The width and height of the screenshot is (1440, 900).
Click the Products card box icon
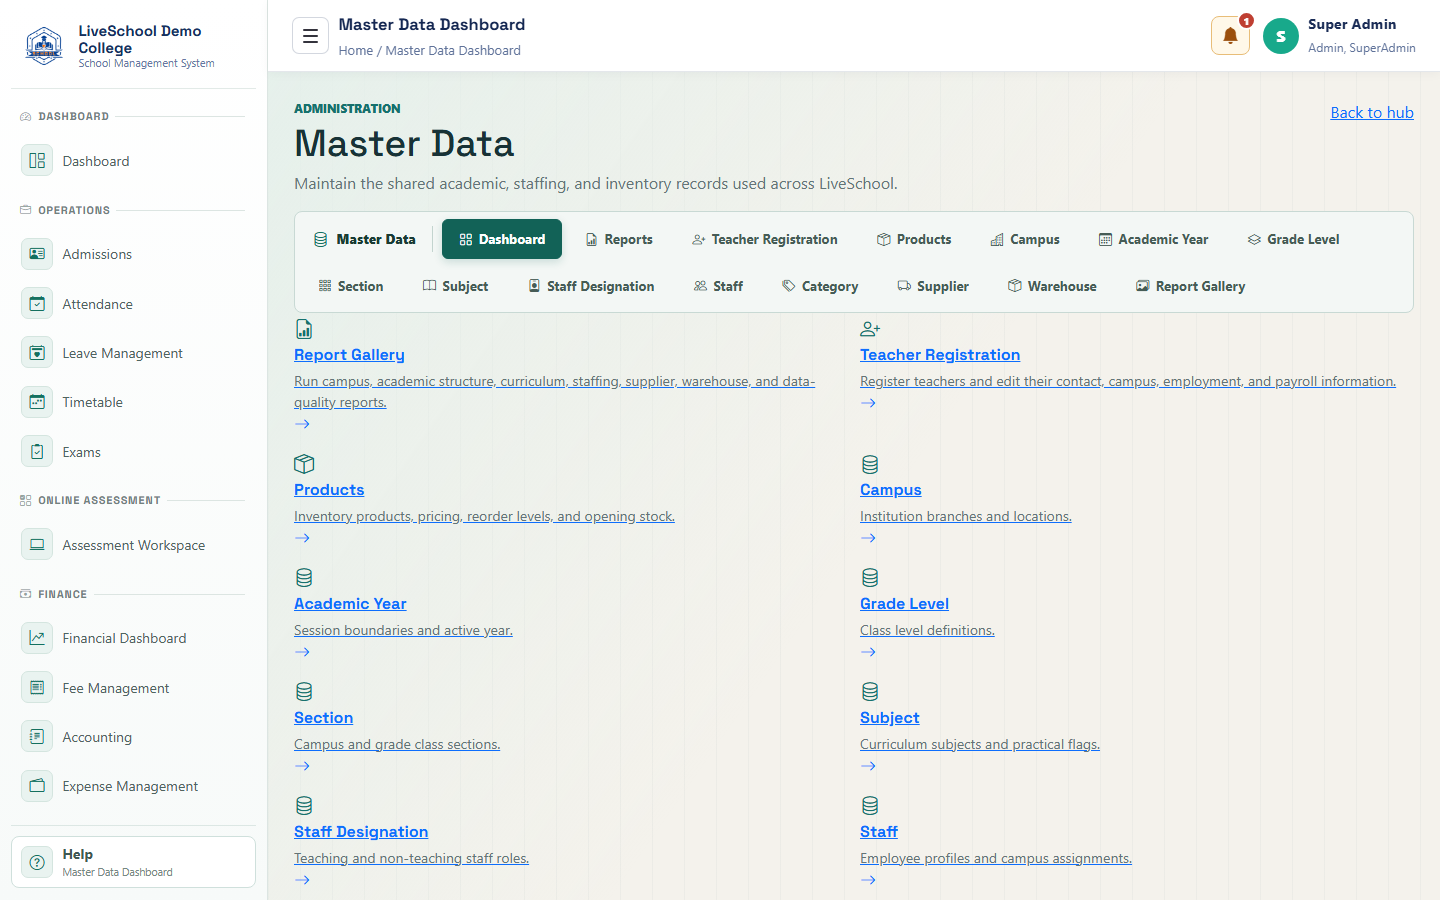tap(304, 464)
